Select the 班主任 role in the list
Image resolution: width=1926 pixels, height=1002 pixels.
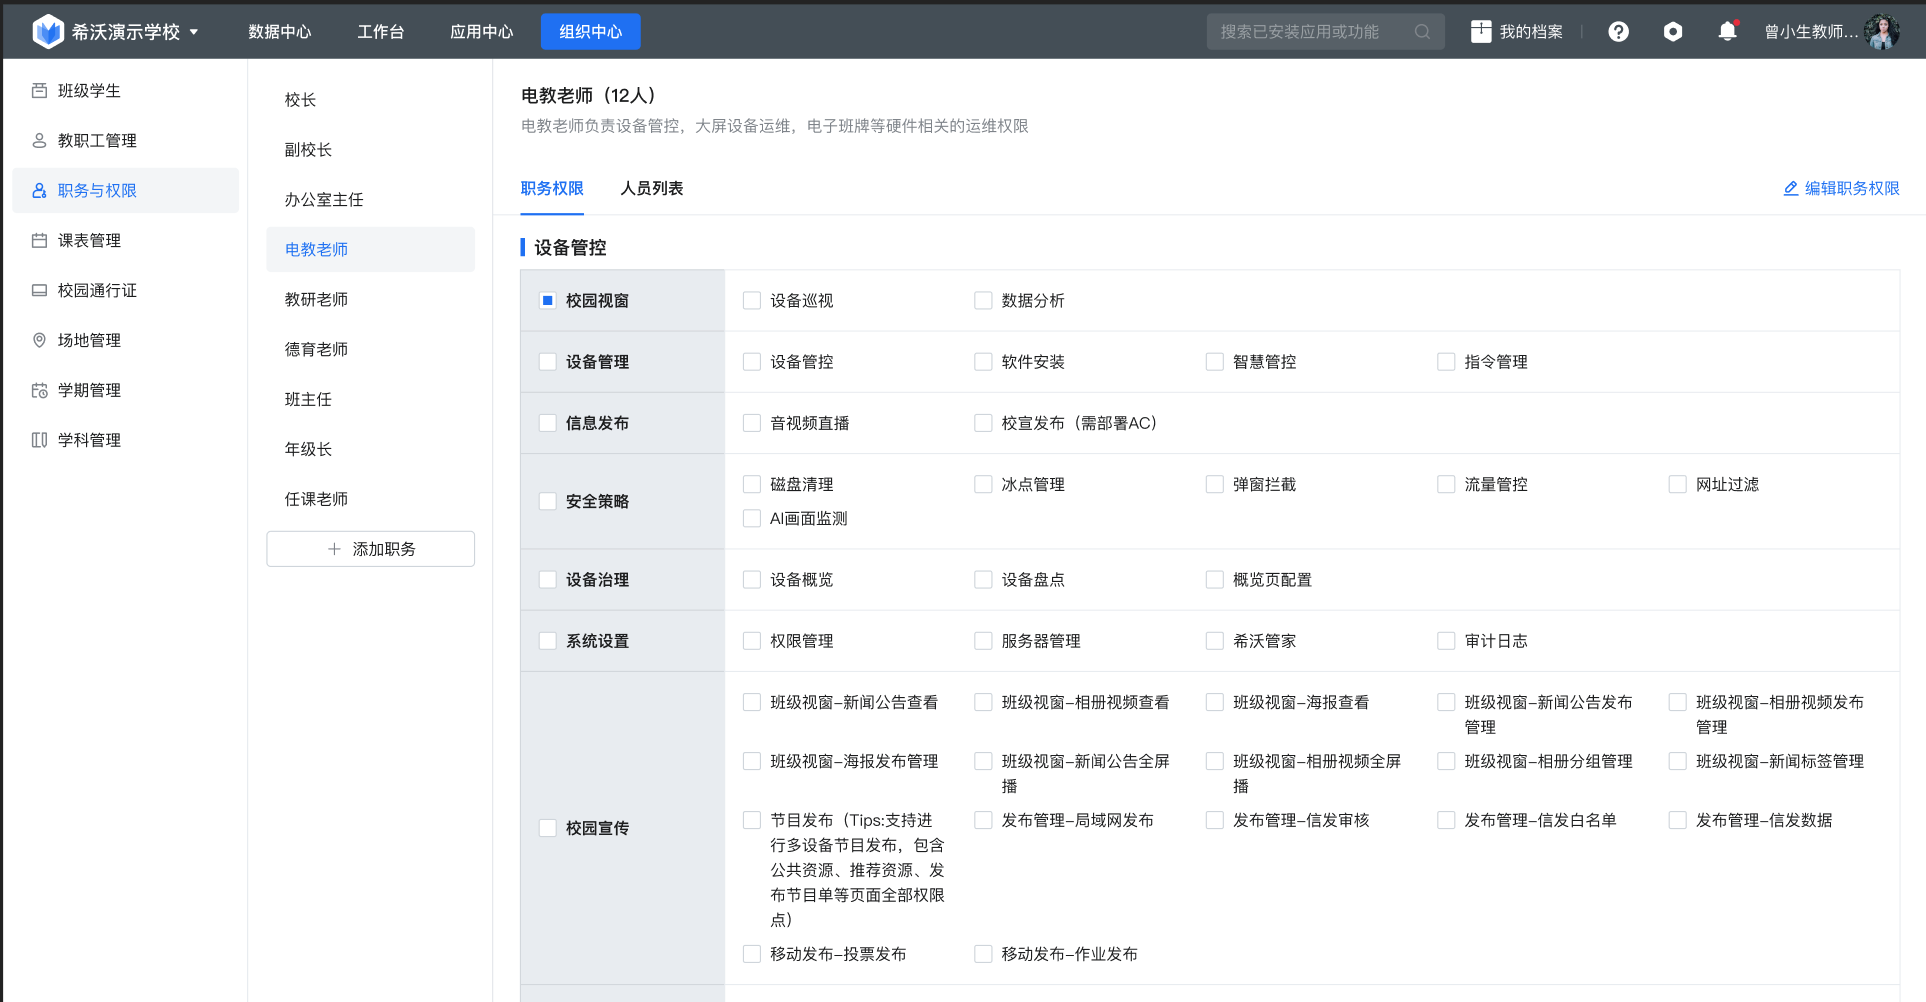(308, 400)
